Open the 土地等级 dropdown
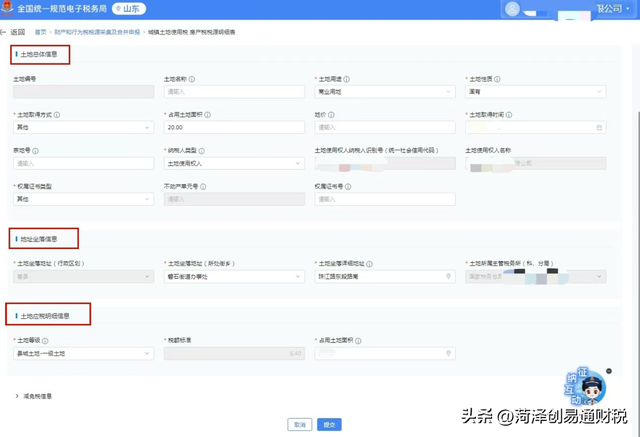 83,353
